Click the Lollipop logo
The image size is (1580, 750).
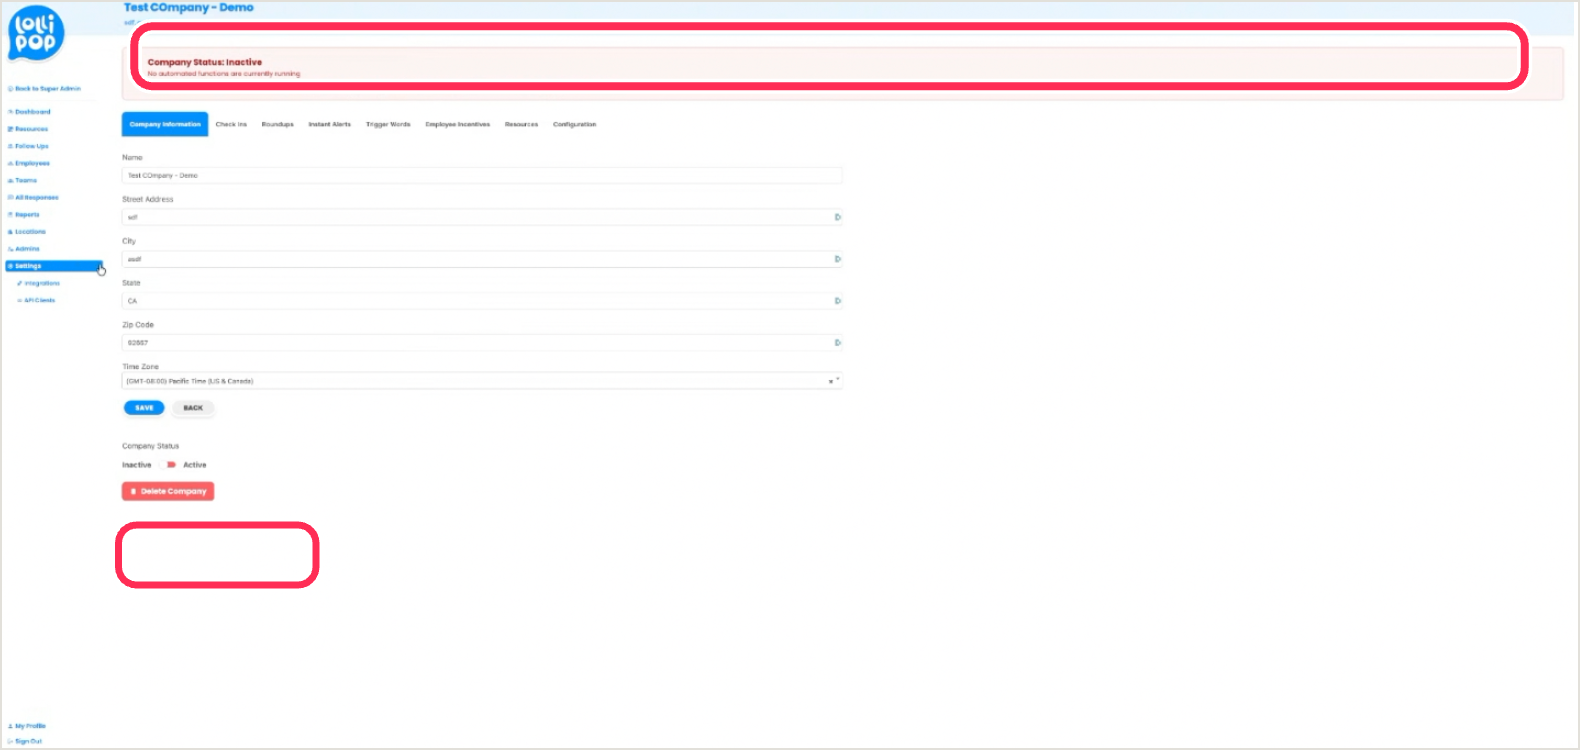coord(36,33)
